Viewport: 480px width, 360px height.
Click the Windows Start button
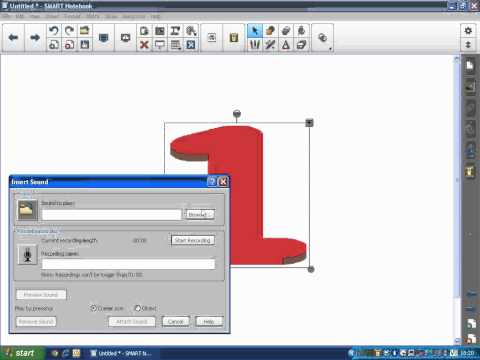21,353
